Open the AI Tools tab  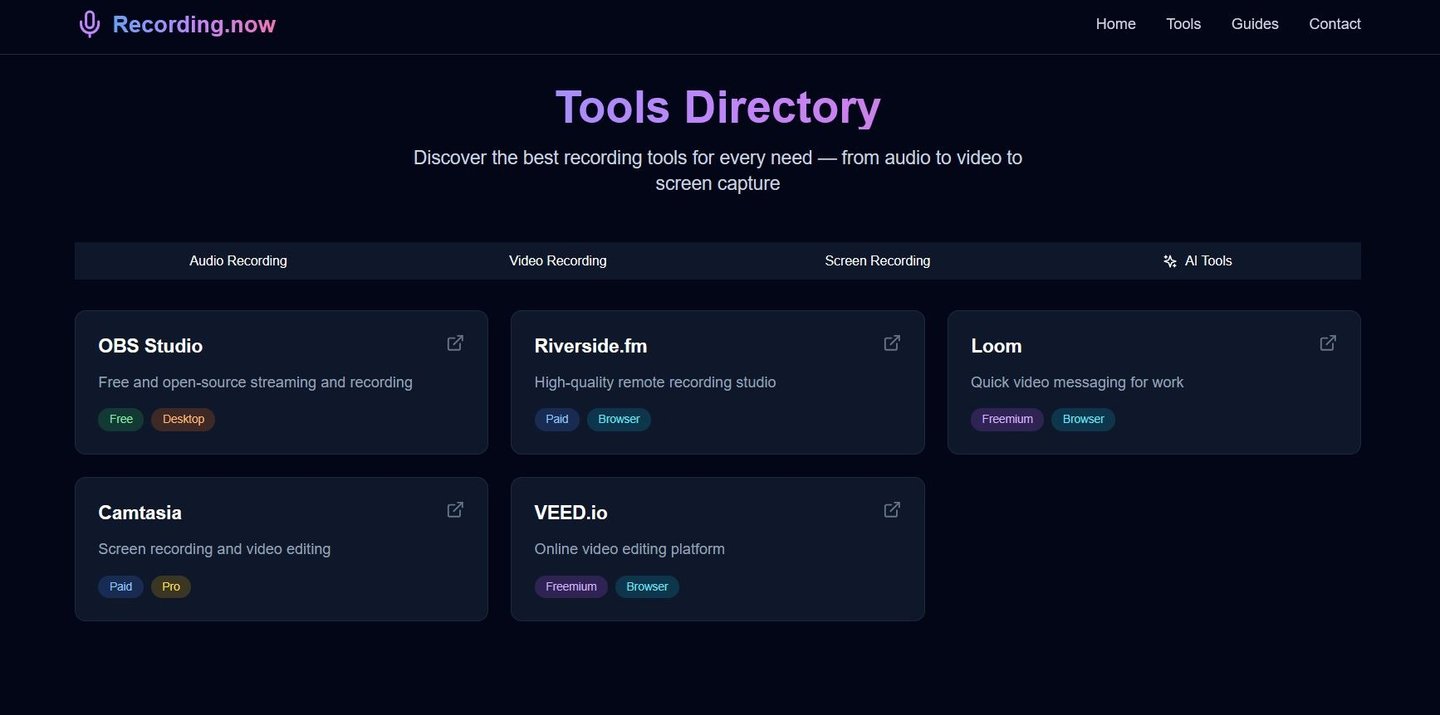(1198, 261)
